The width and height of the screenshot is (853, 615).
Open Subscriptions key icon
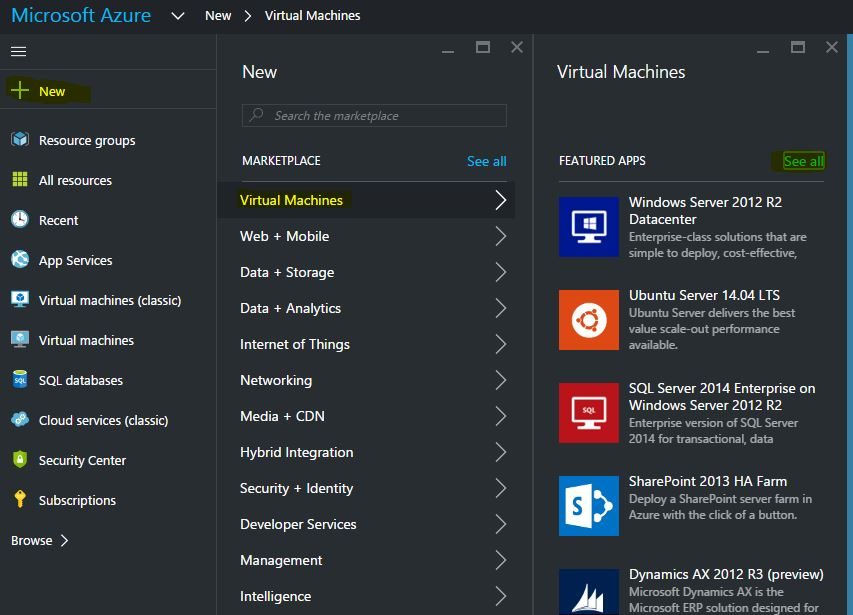[x=20, y=500]
